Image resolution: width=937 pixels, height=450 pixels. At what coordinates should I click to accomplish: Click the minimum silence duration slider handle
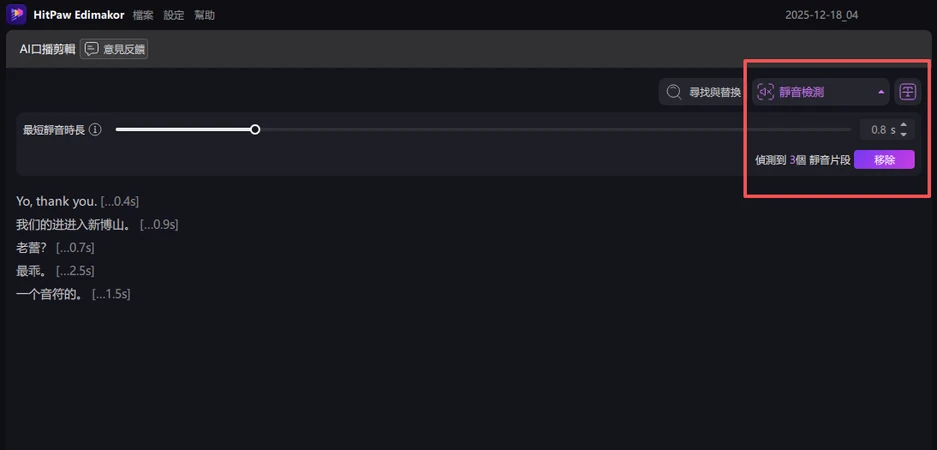pyautogui.click(x=255, y=129)
